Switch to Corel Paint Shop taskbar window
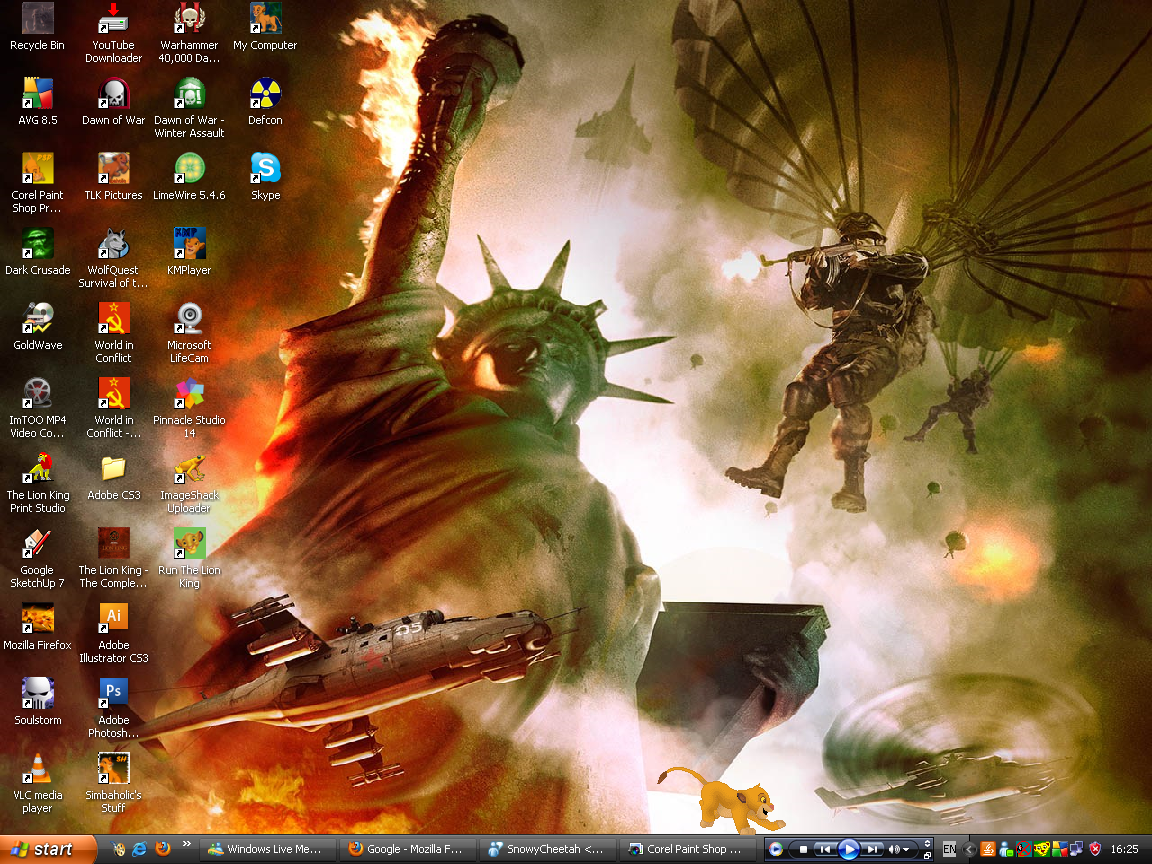 (686, 849)
